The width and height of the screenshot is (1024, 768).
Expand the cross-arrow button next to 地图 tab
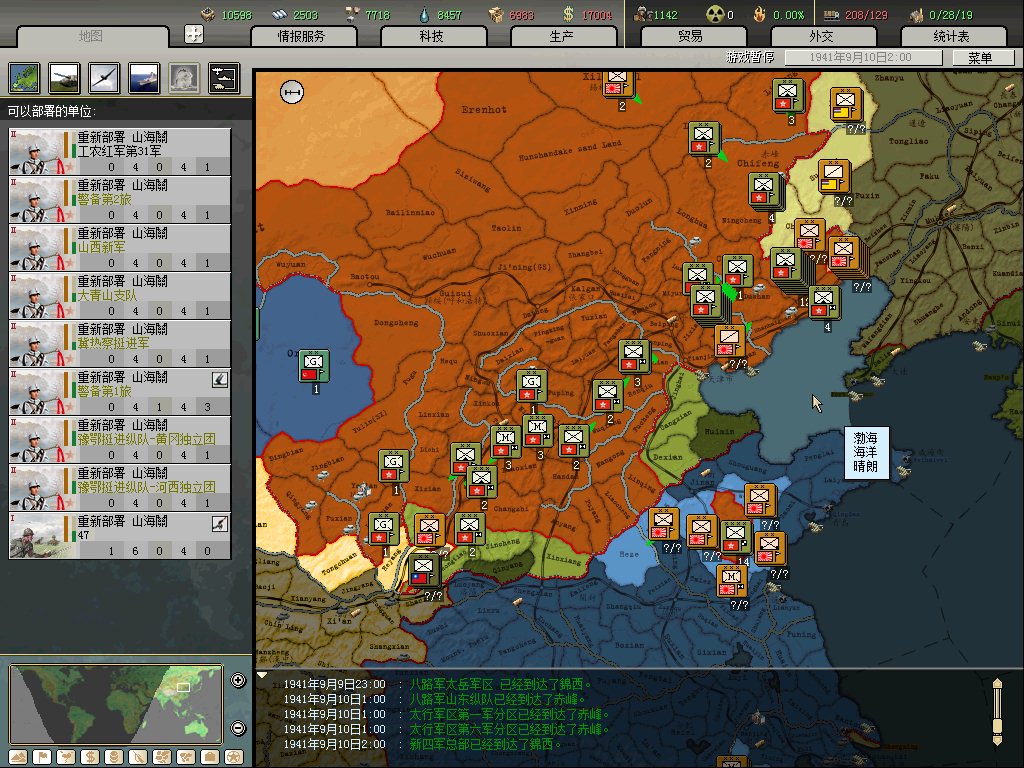(x=195, y=34)
